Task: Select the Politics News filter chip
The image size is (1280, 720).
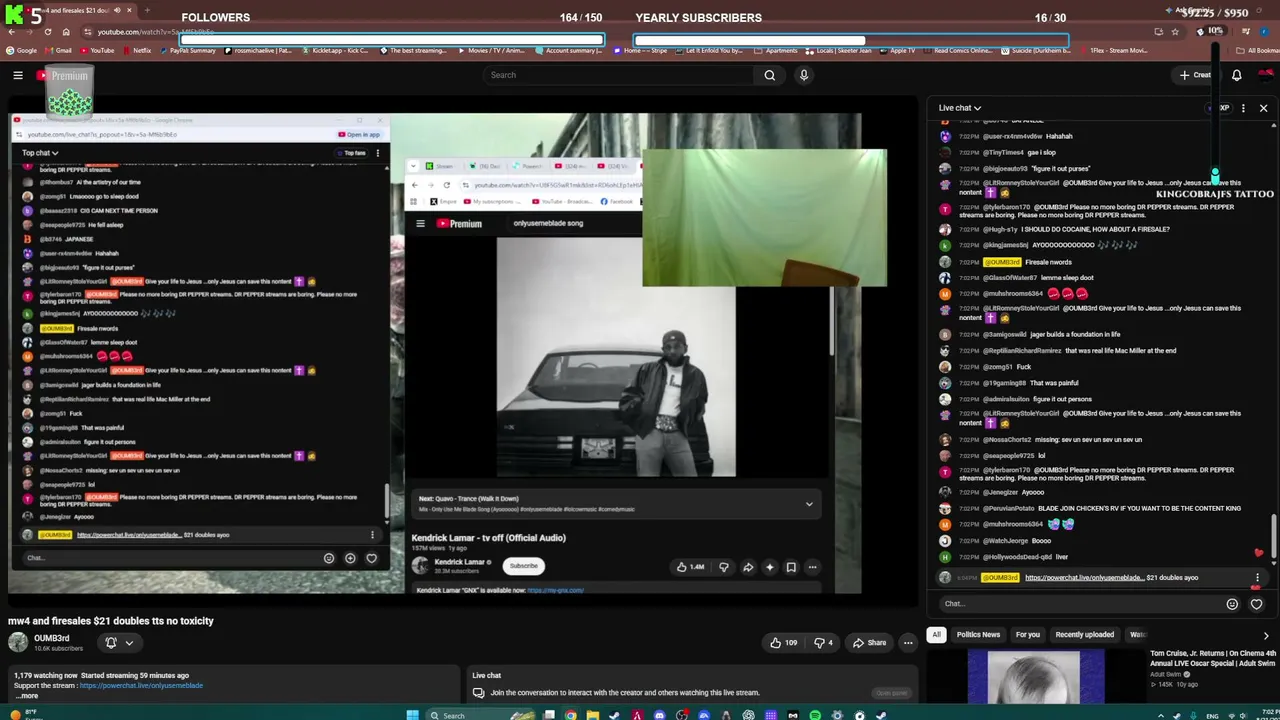Action: click(x=978, y=635)
